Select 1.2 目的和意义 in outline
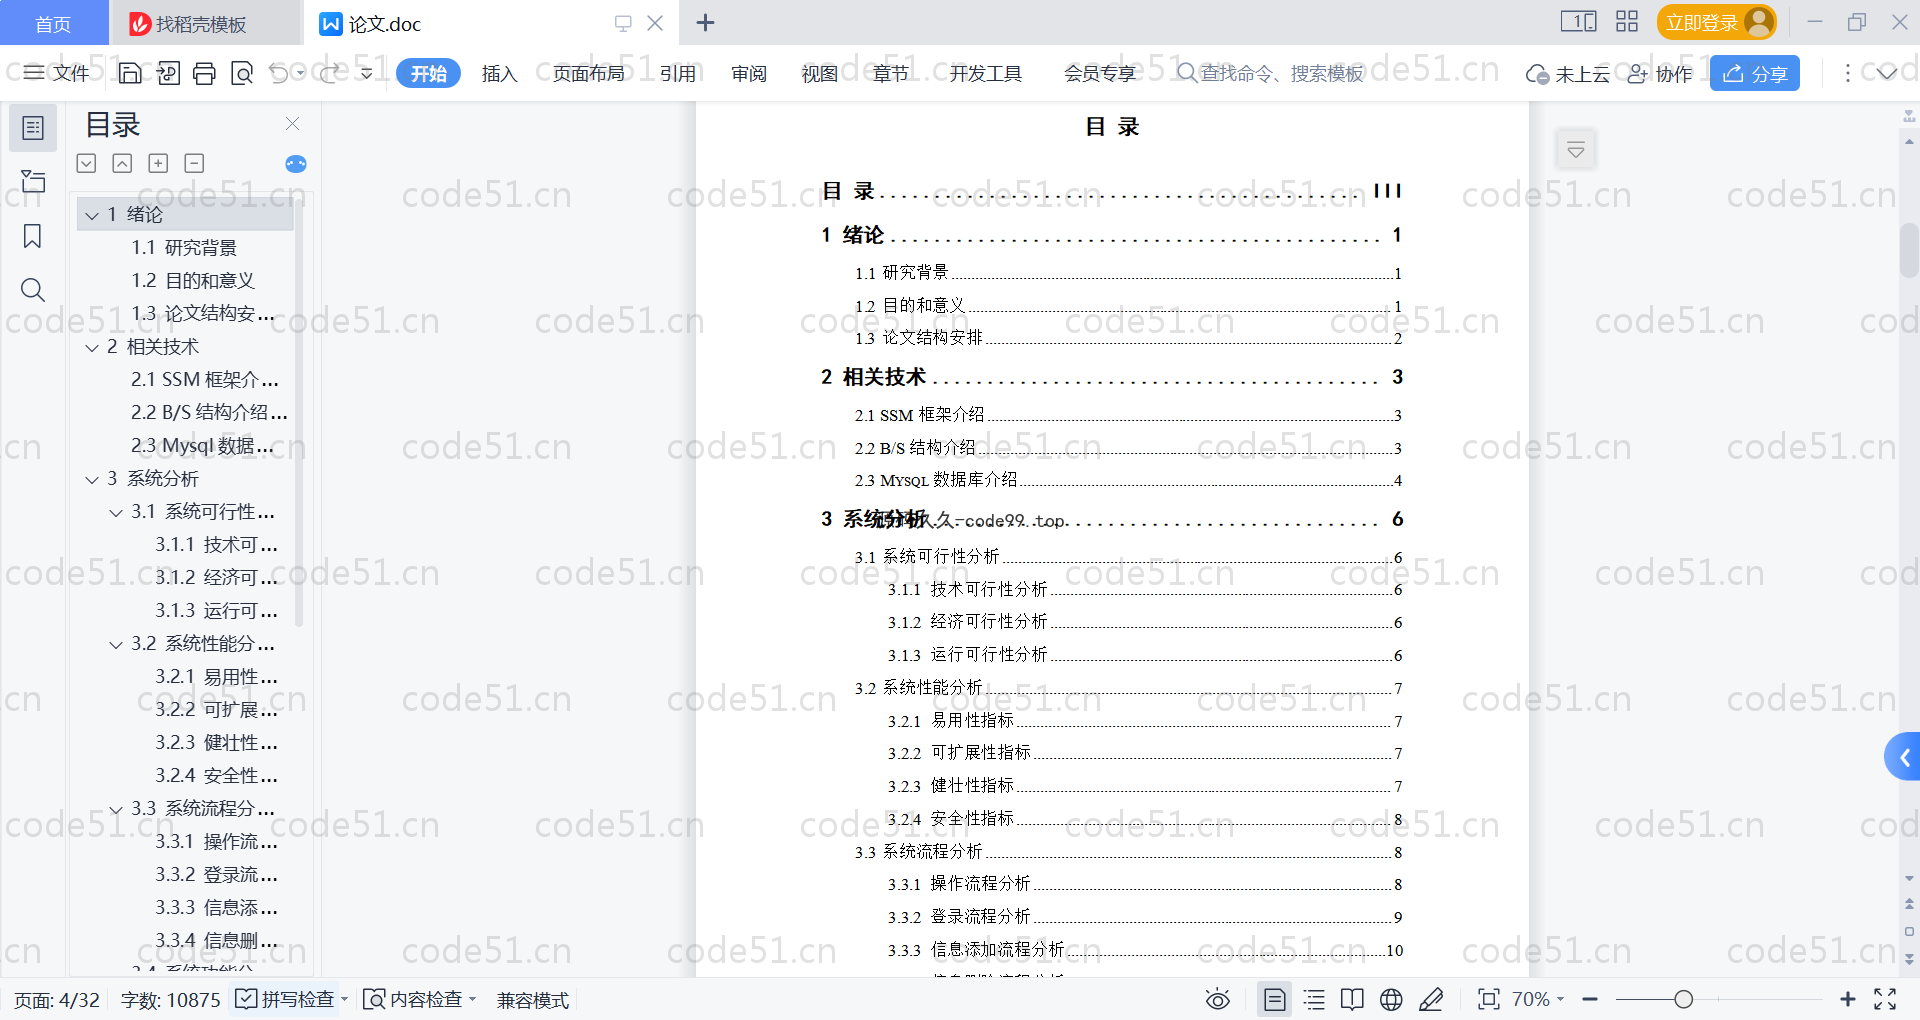The height and width of the screenshot is (1020, 1920). pyautogui.click(x=193, y=281)
